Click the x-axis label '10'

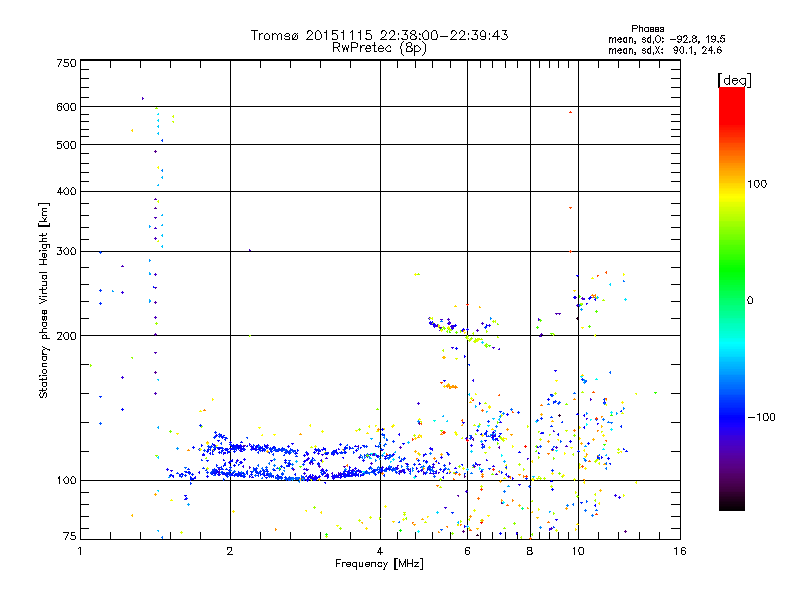[578, 551]
